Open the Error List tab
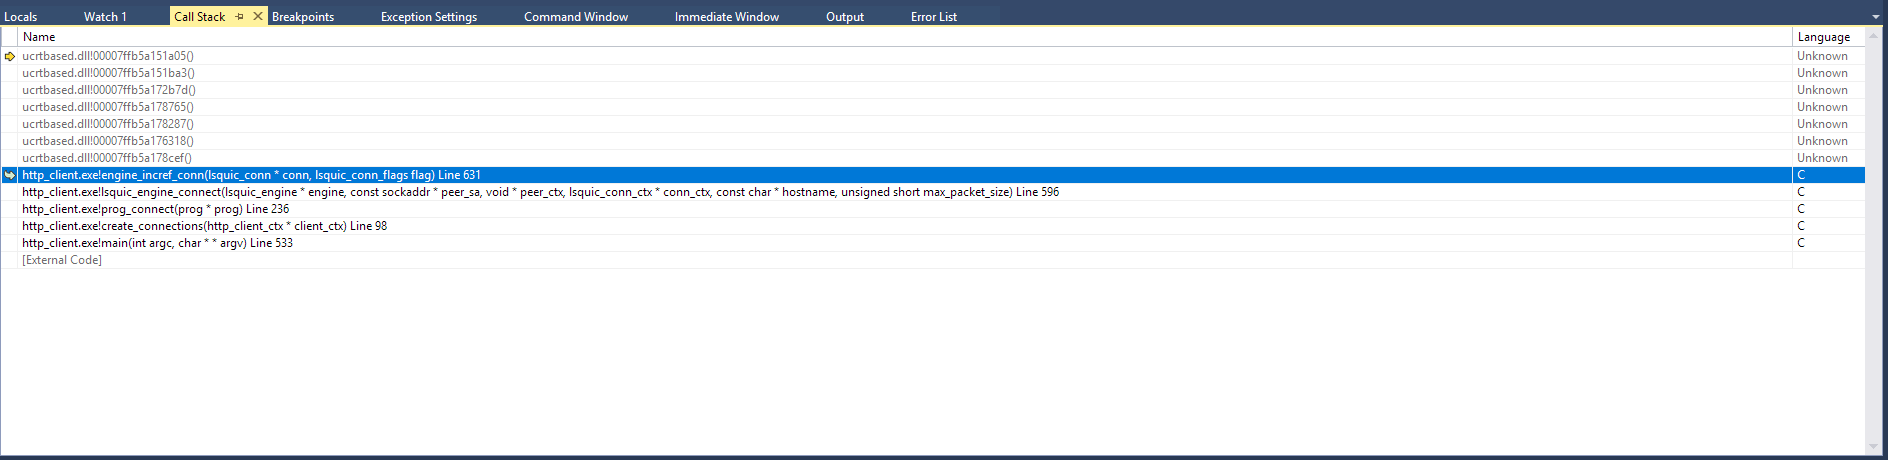This screenshot has width=1888, height=460. coord(934,16)
